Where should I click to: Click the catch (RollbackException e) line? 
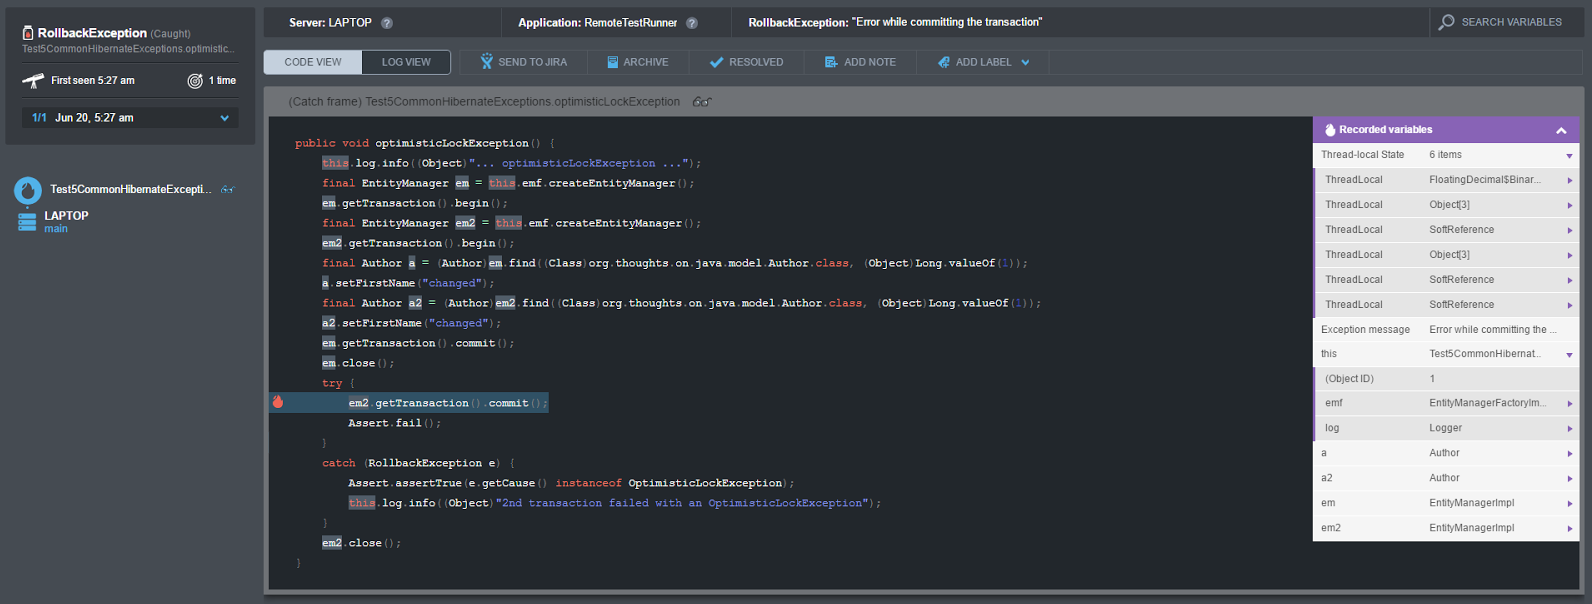[418, 463]
